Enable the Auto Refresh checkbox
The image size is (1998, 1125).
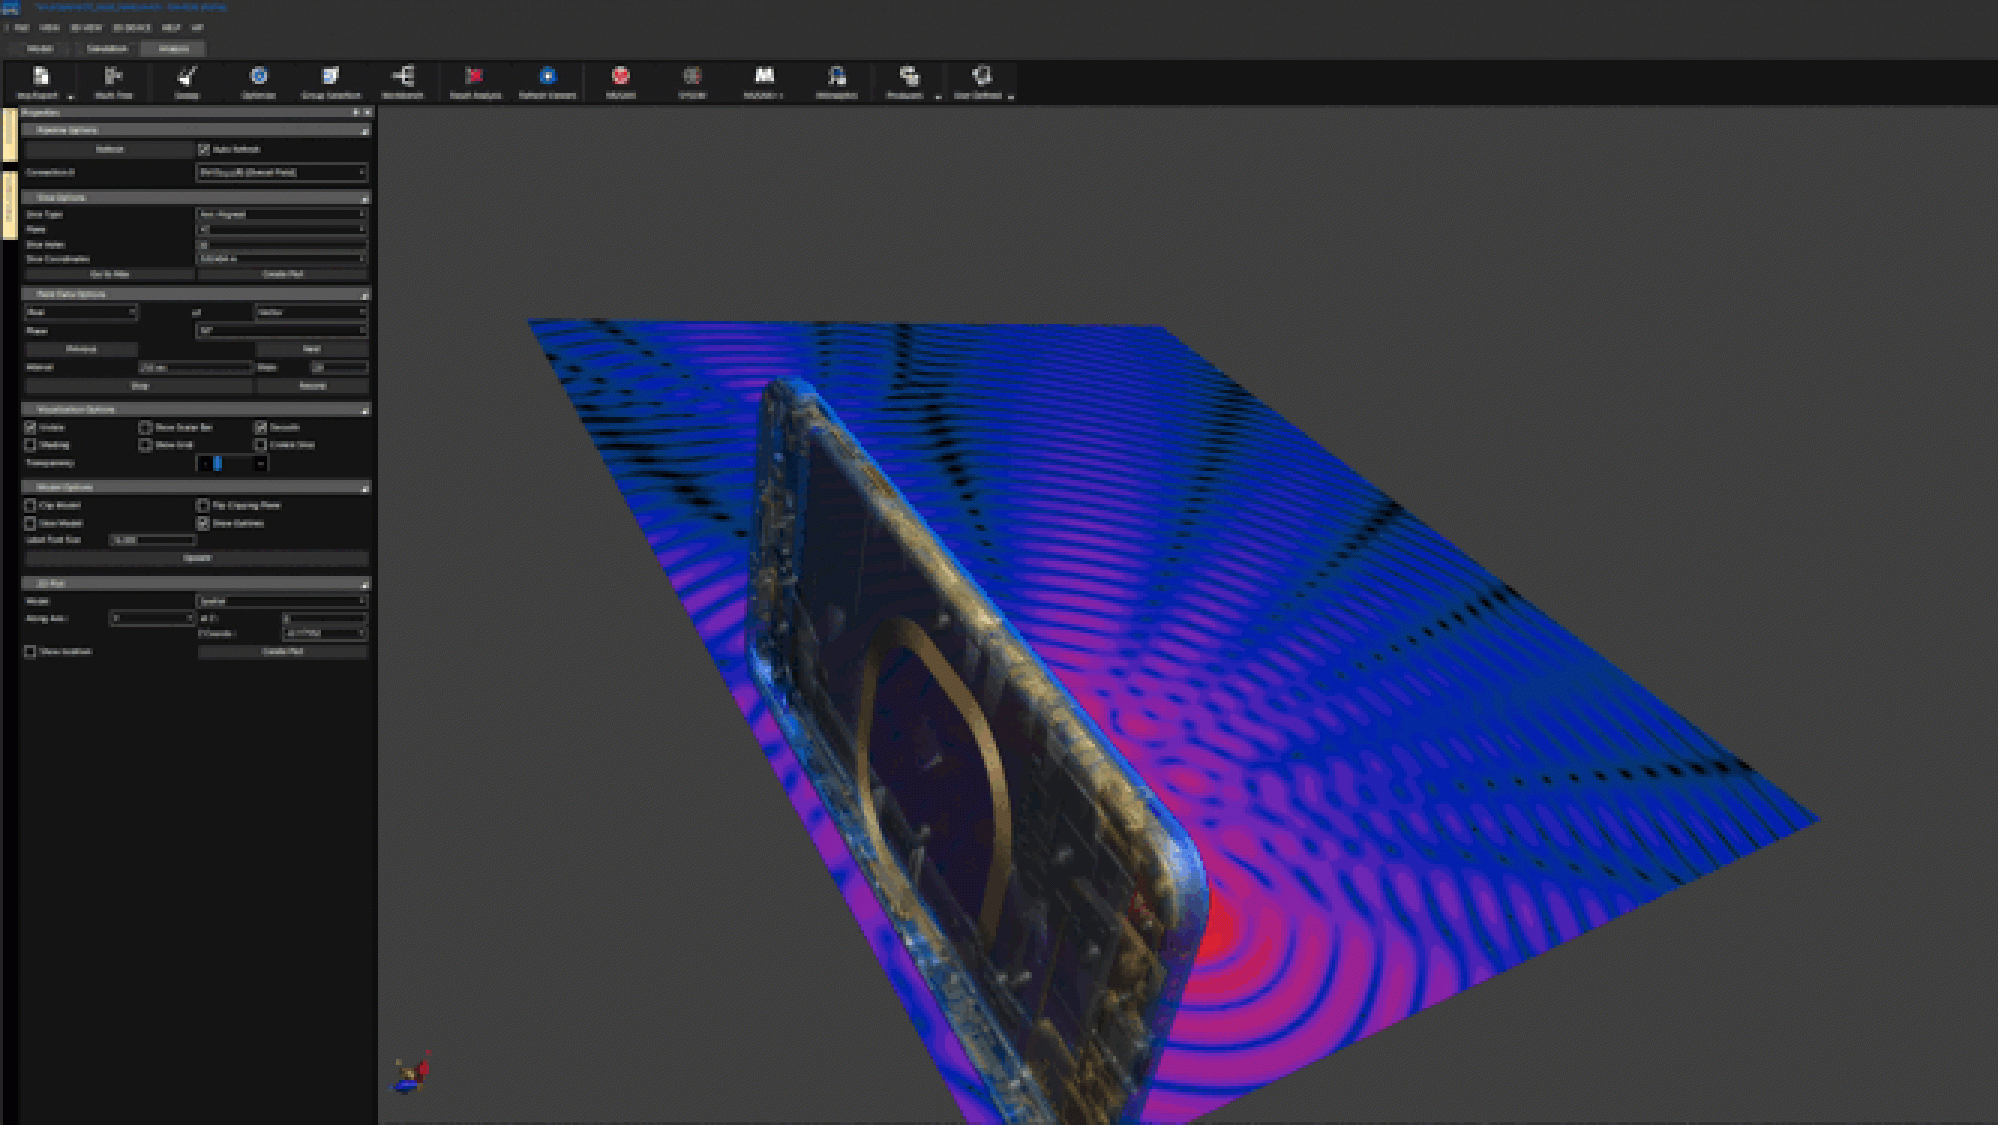click(x=206, y=148)
